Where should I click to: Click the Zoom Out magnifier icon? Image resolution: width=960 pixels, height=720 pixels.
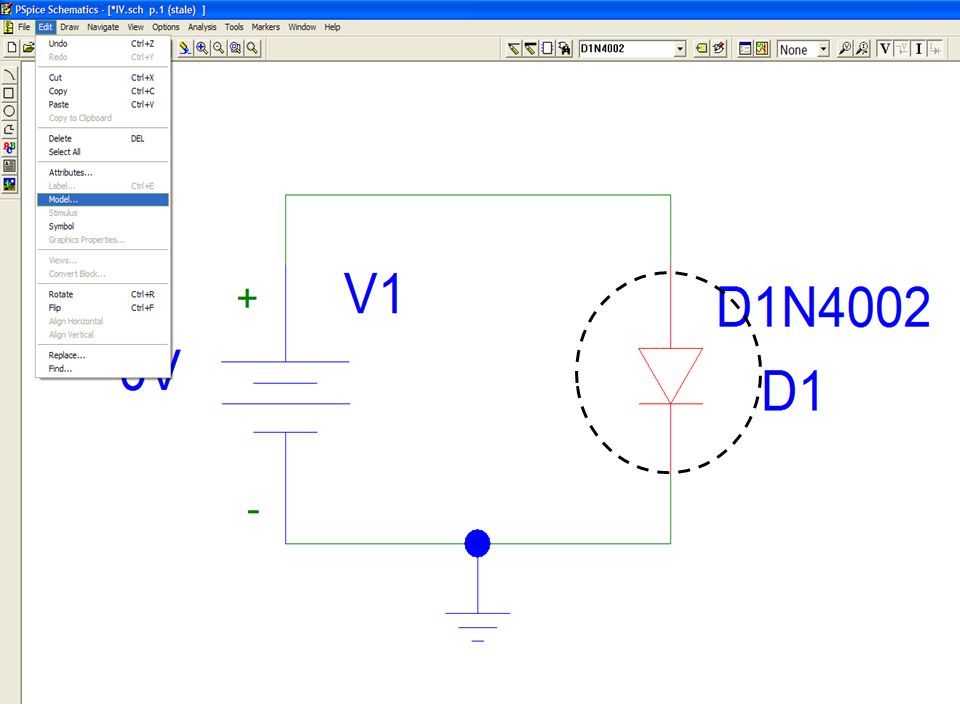pyautogui.click(x=219, y=48)
